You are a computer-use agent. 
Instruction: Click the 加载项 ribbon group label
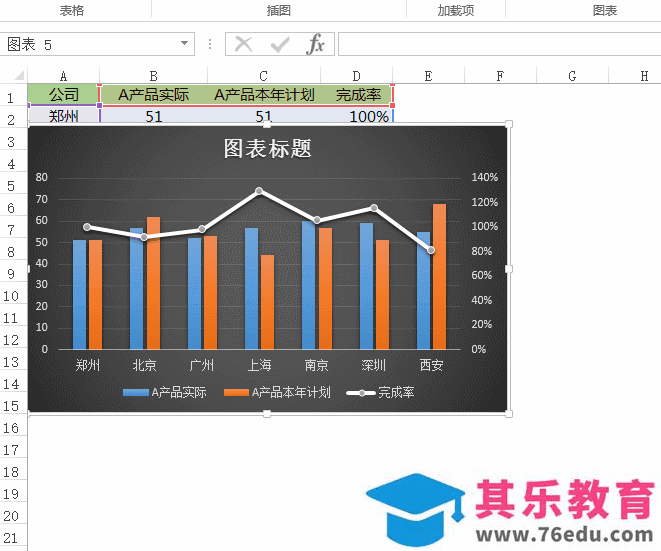(456, 10)
